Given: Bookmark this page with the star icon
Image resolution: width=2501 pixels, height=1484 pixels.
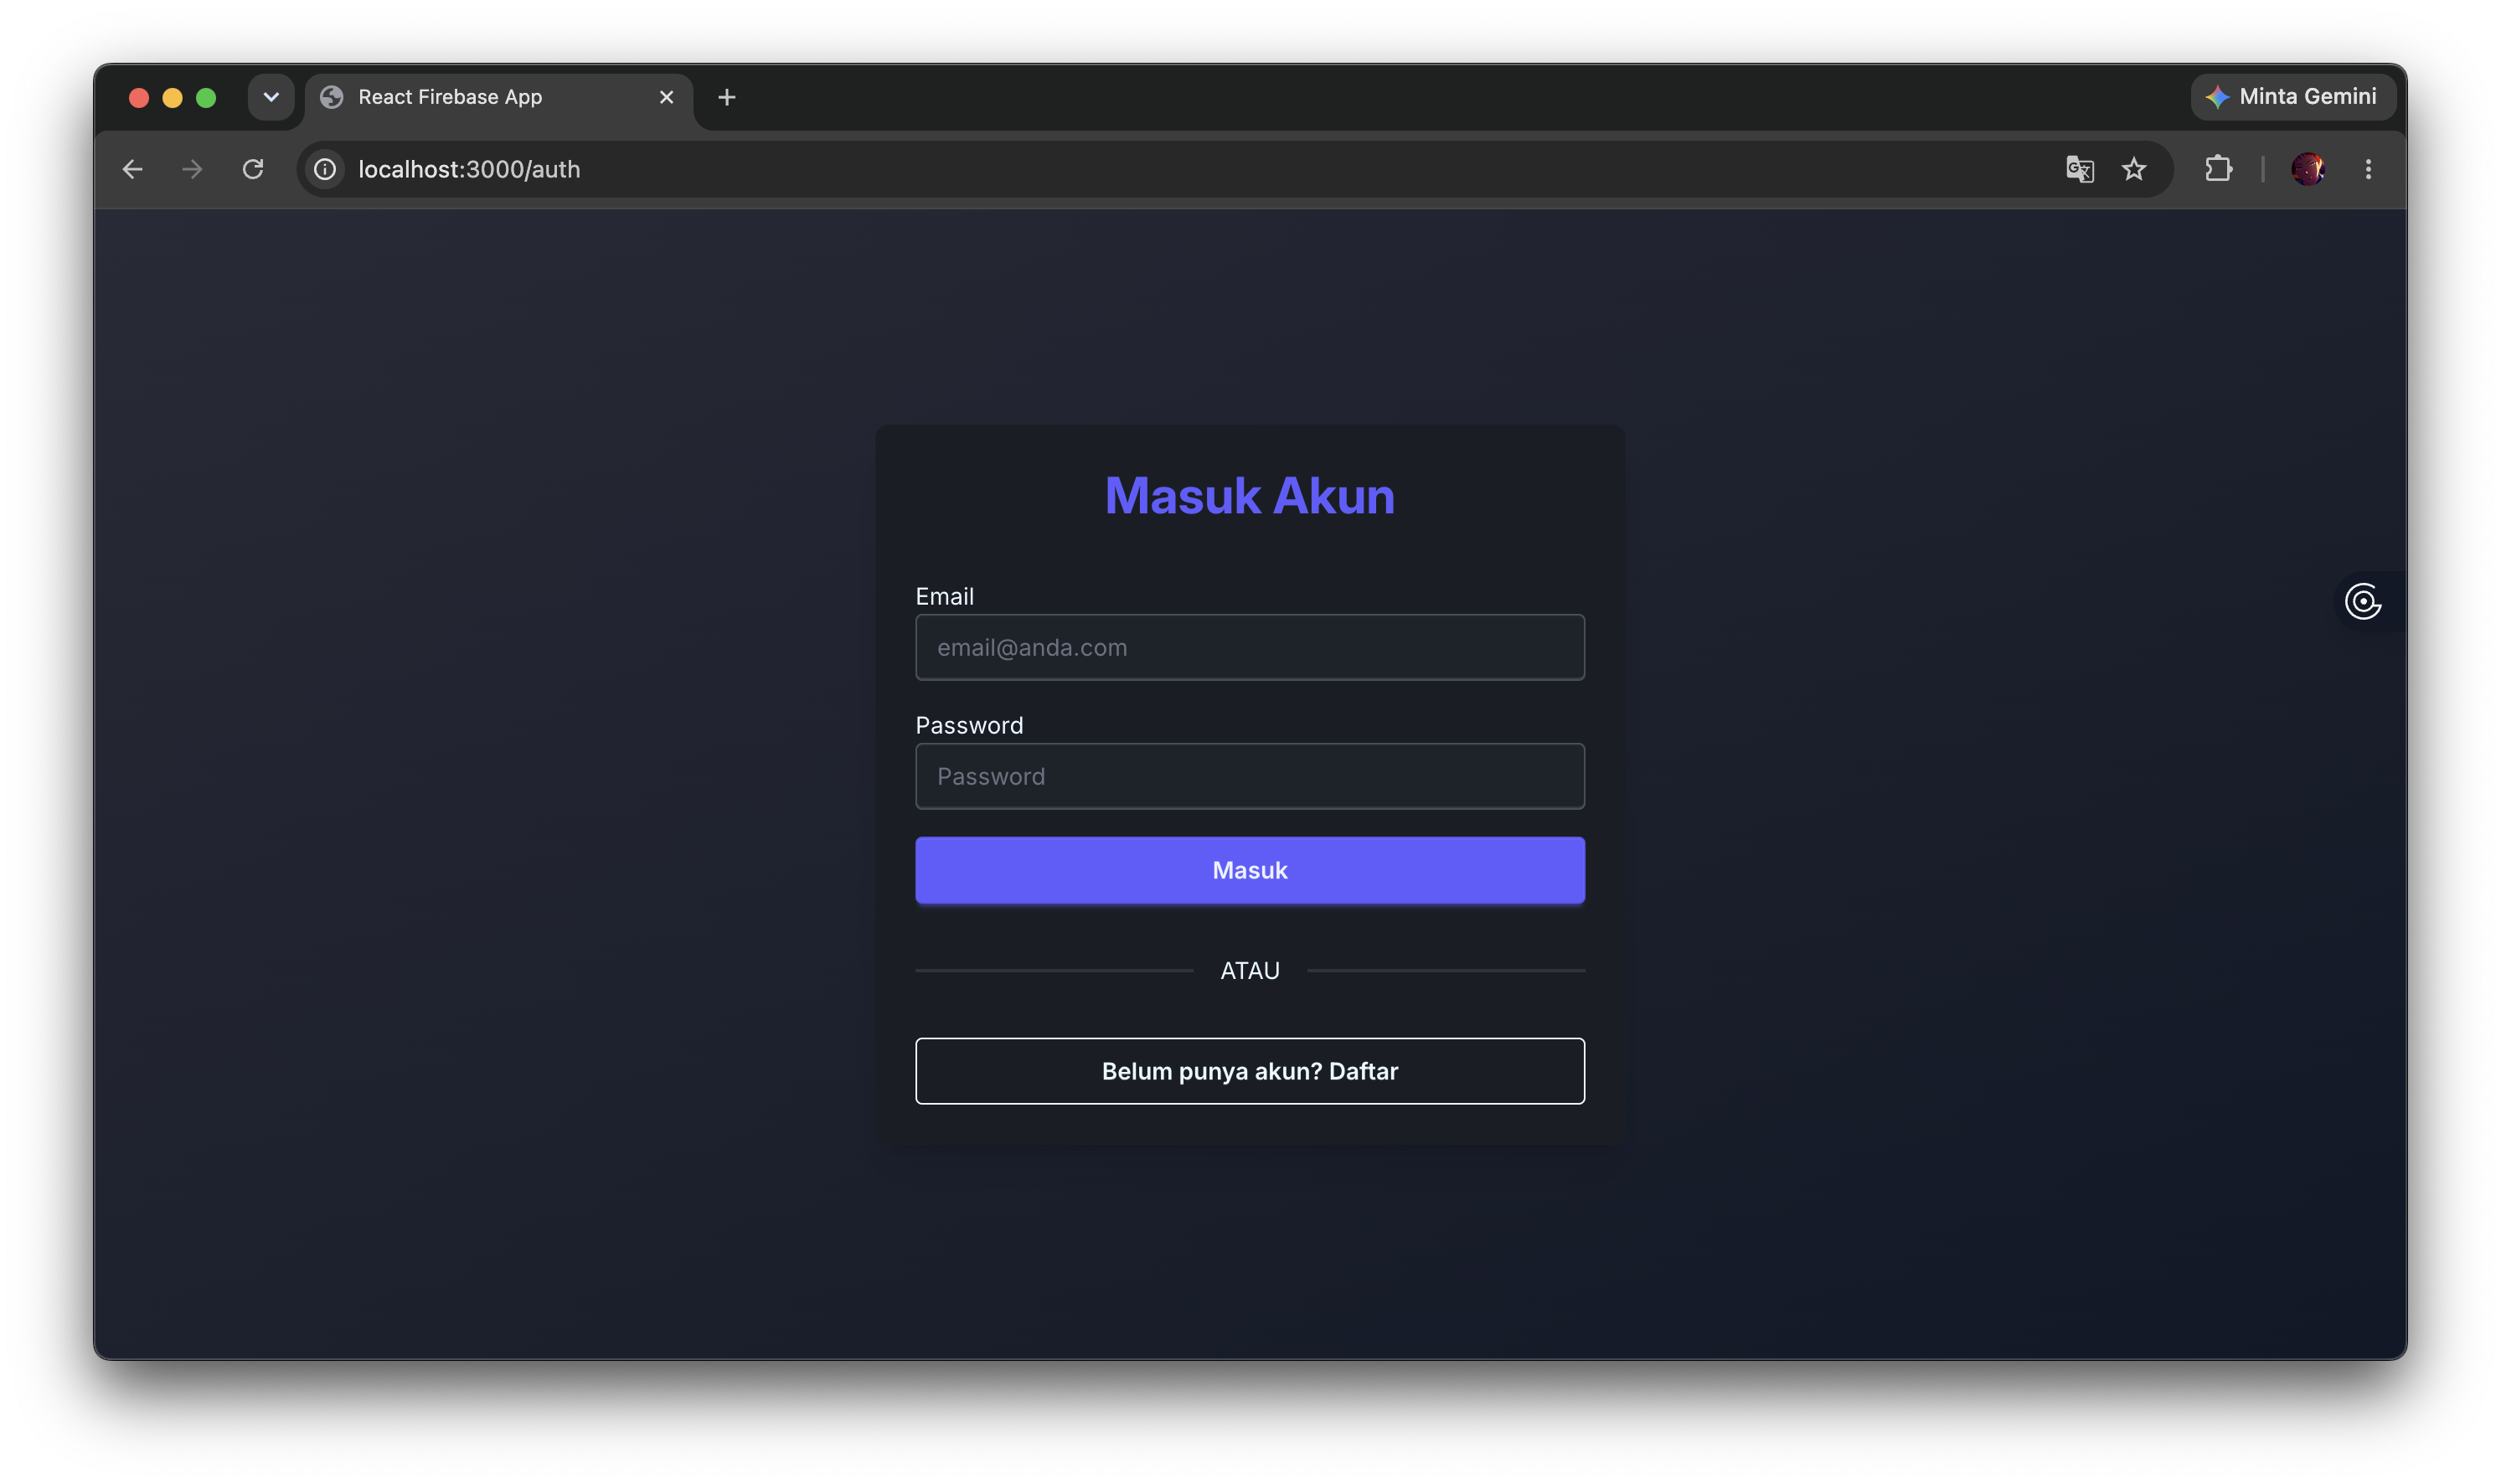Looking at the screenshot, I should click(x=2134, y=169).
